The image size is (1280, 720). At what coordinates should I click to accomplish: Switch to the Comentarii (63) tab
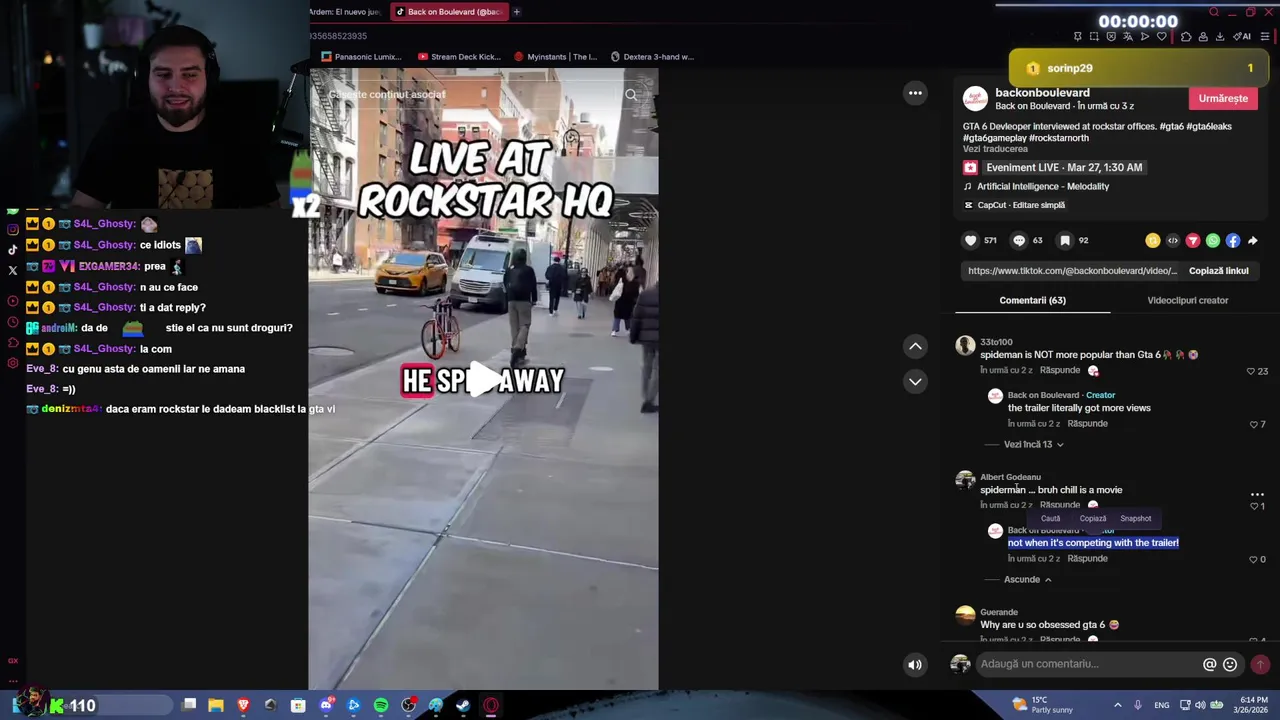(1032, 300)
